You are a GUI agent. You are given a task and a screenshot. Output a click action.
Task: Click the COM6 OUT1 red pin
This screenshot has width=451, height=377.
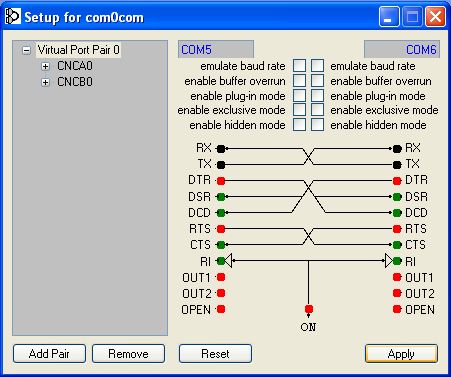click(x=397, y=277)
